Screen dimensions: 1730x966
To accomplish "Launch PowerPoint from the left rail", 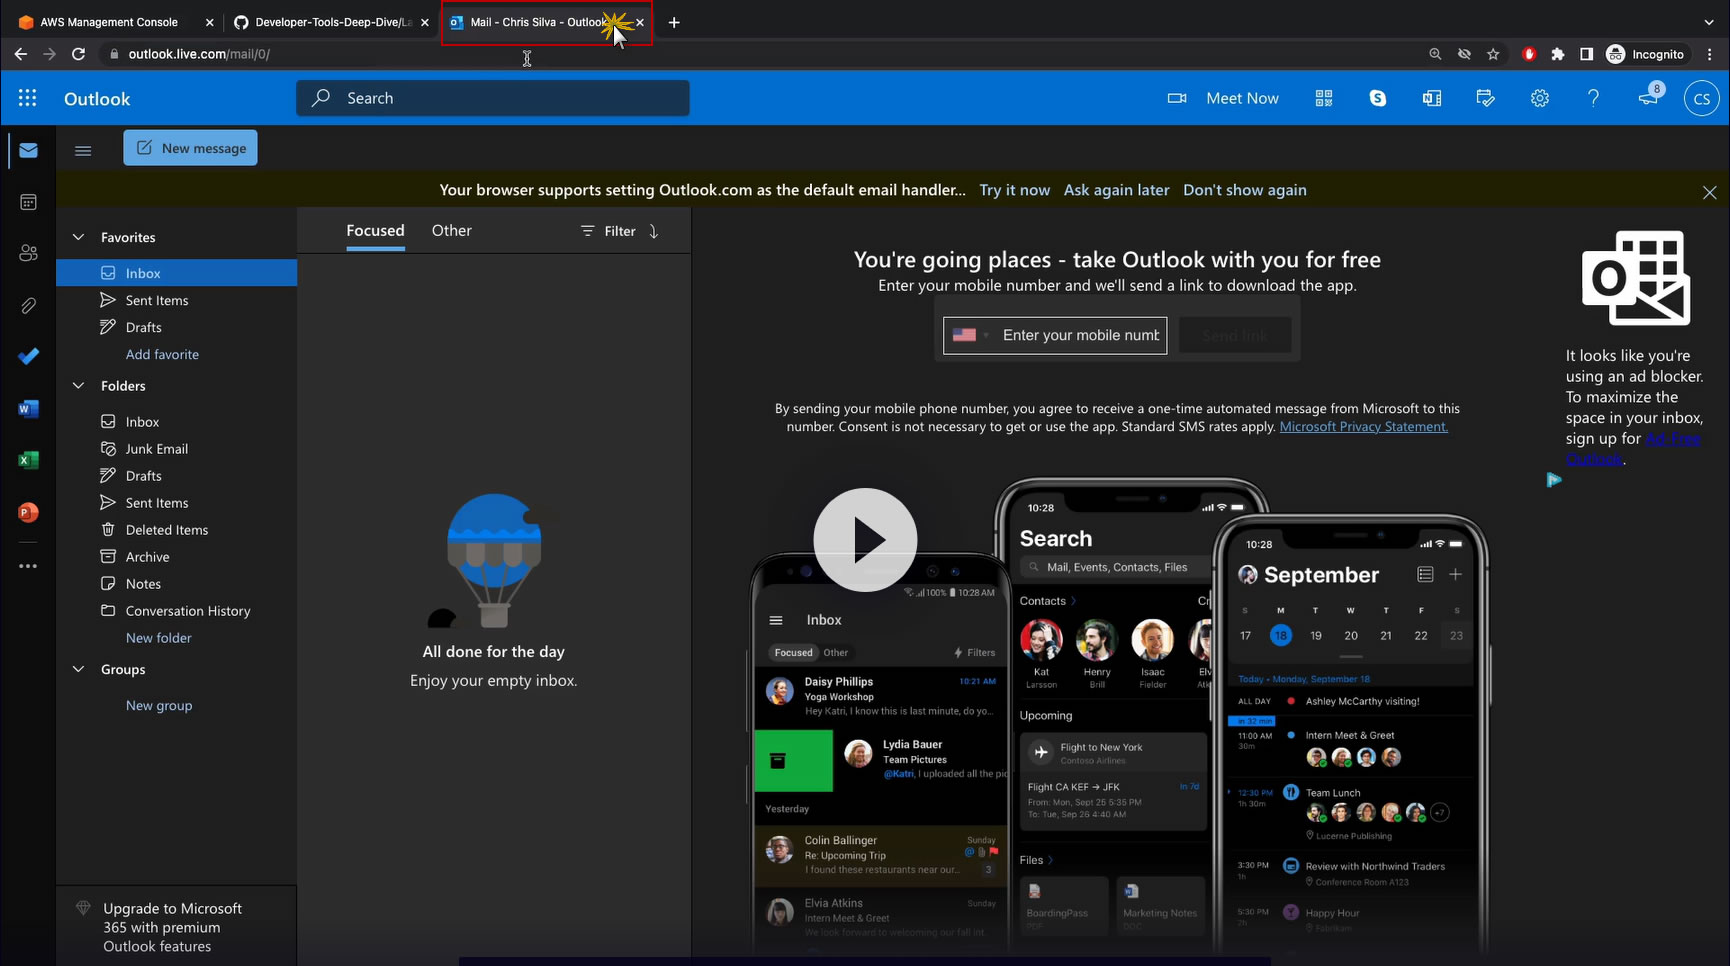I will [28, 513].
